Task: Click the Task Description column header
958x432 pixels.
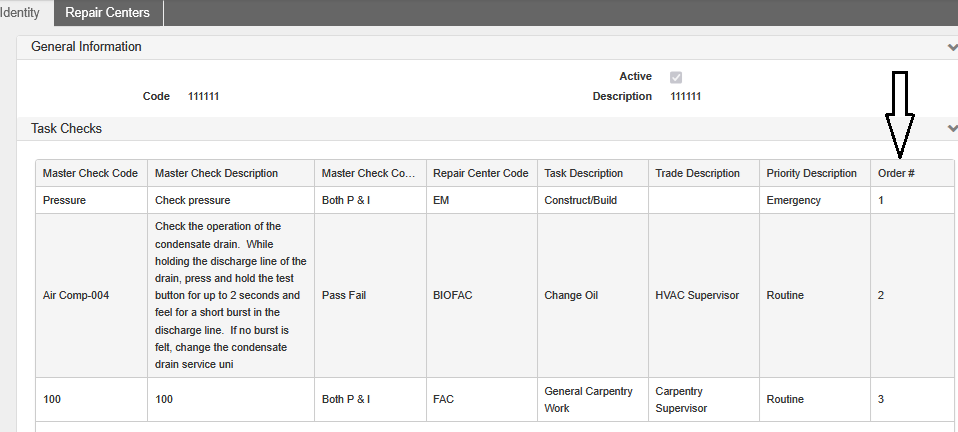Action: [583, 173]
